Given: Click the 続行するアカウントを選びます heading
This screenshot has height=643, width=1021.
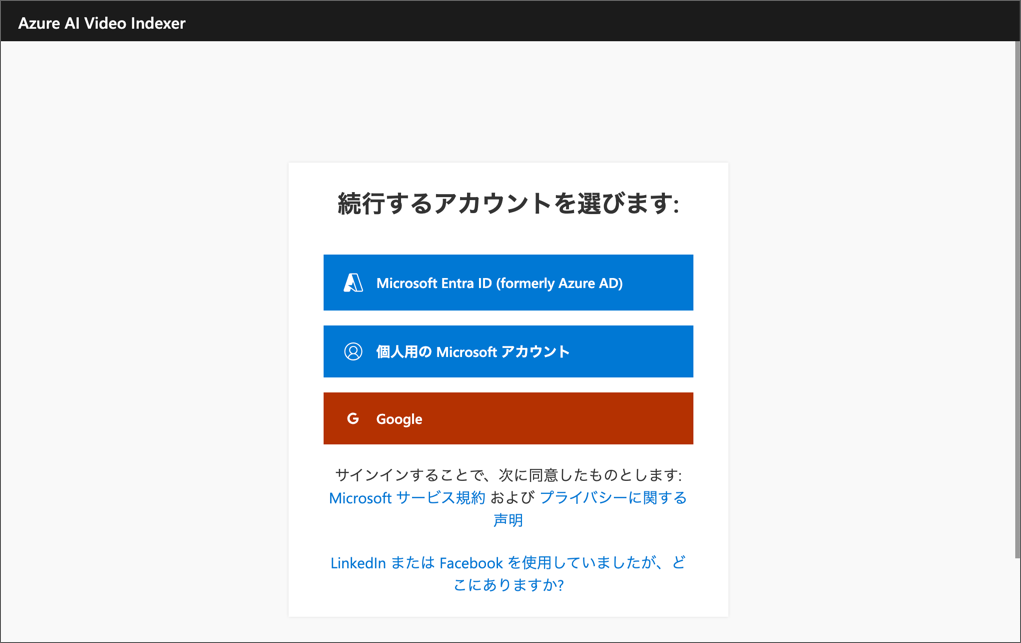Looking at the screenshot, I should (508, 203).
